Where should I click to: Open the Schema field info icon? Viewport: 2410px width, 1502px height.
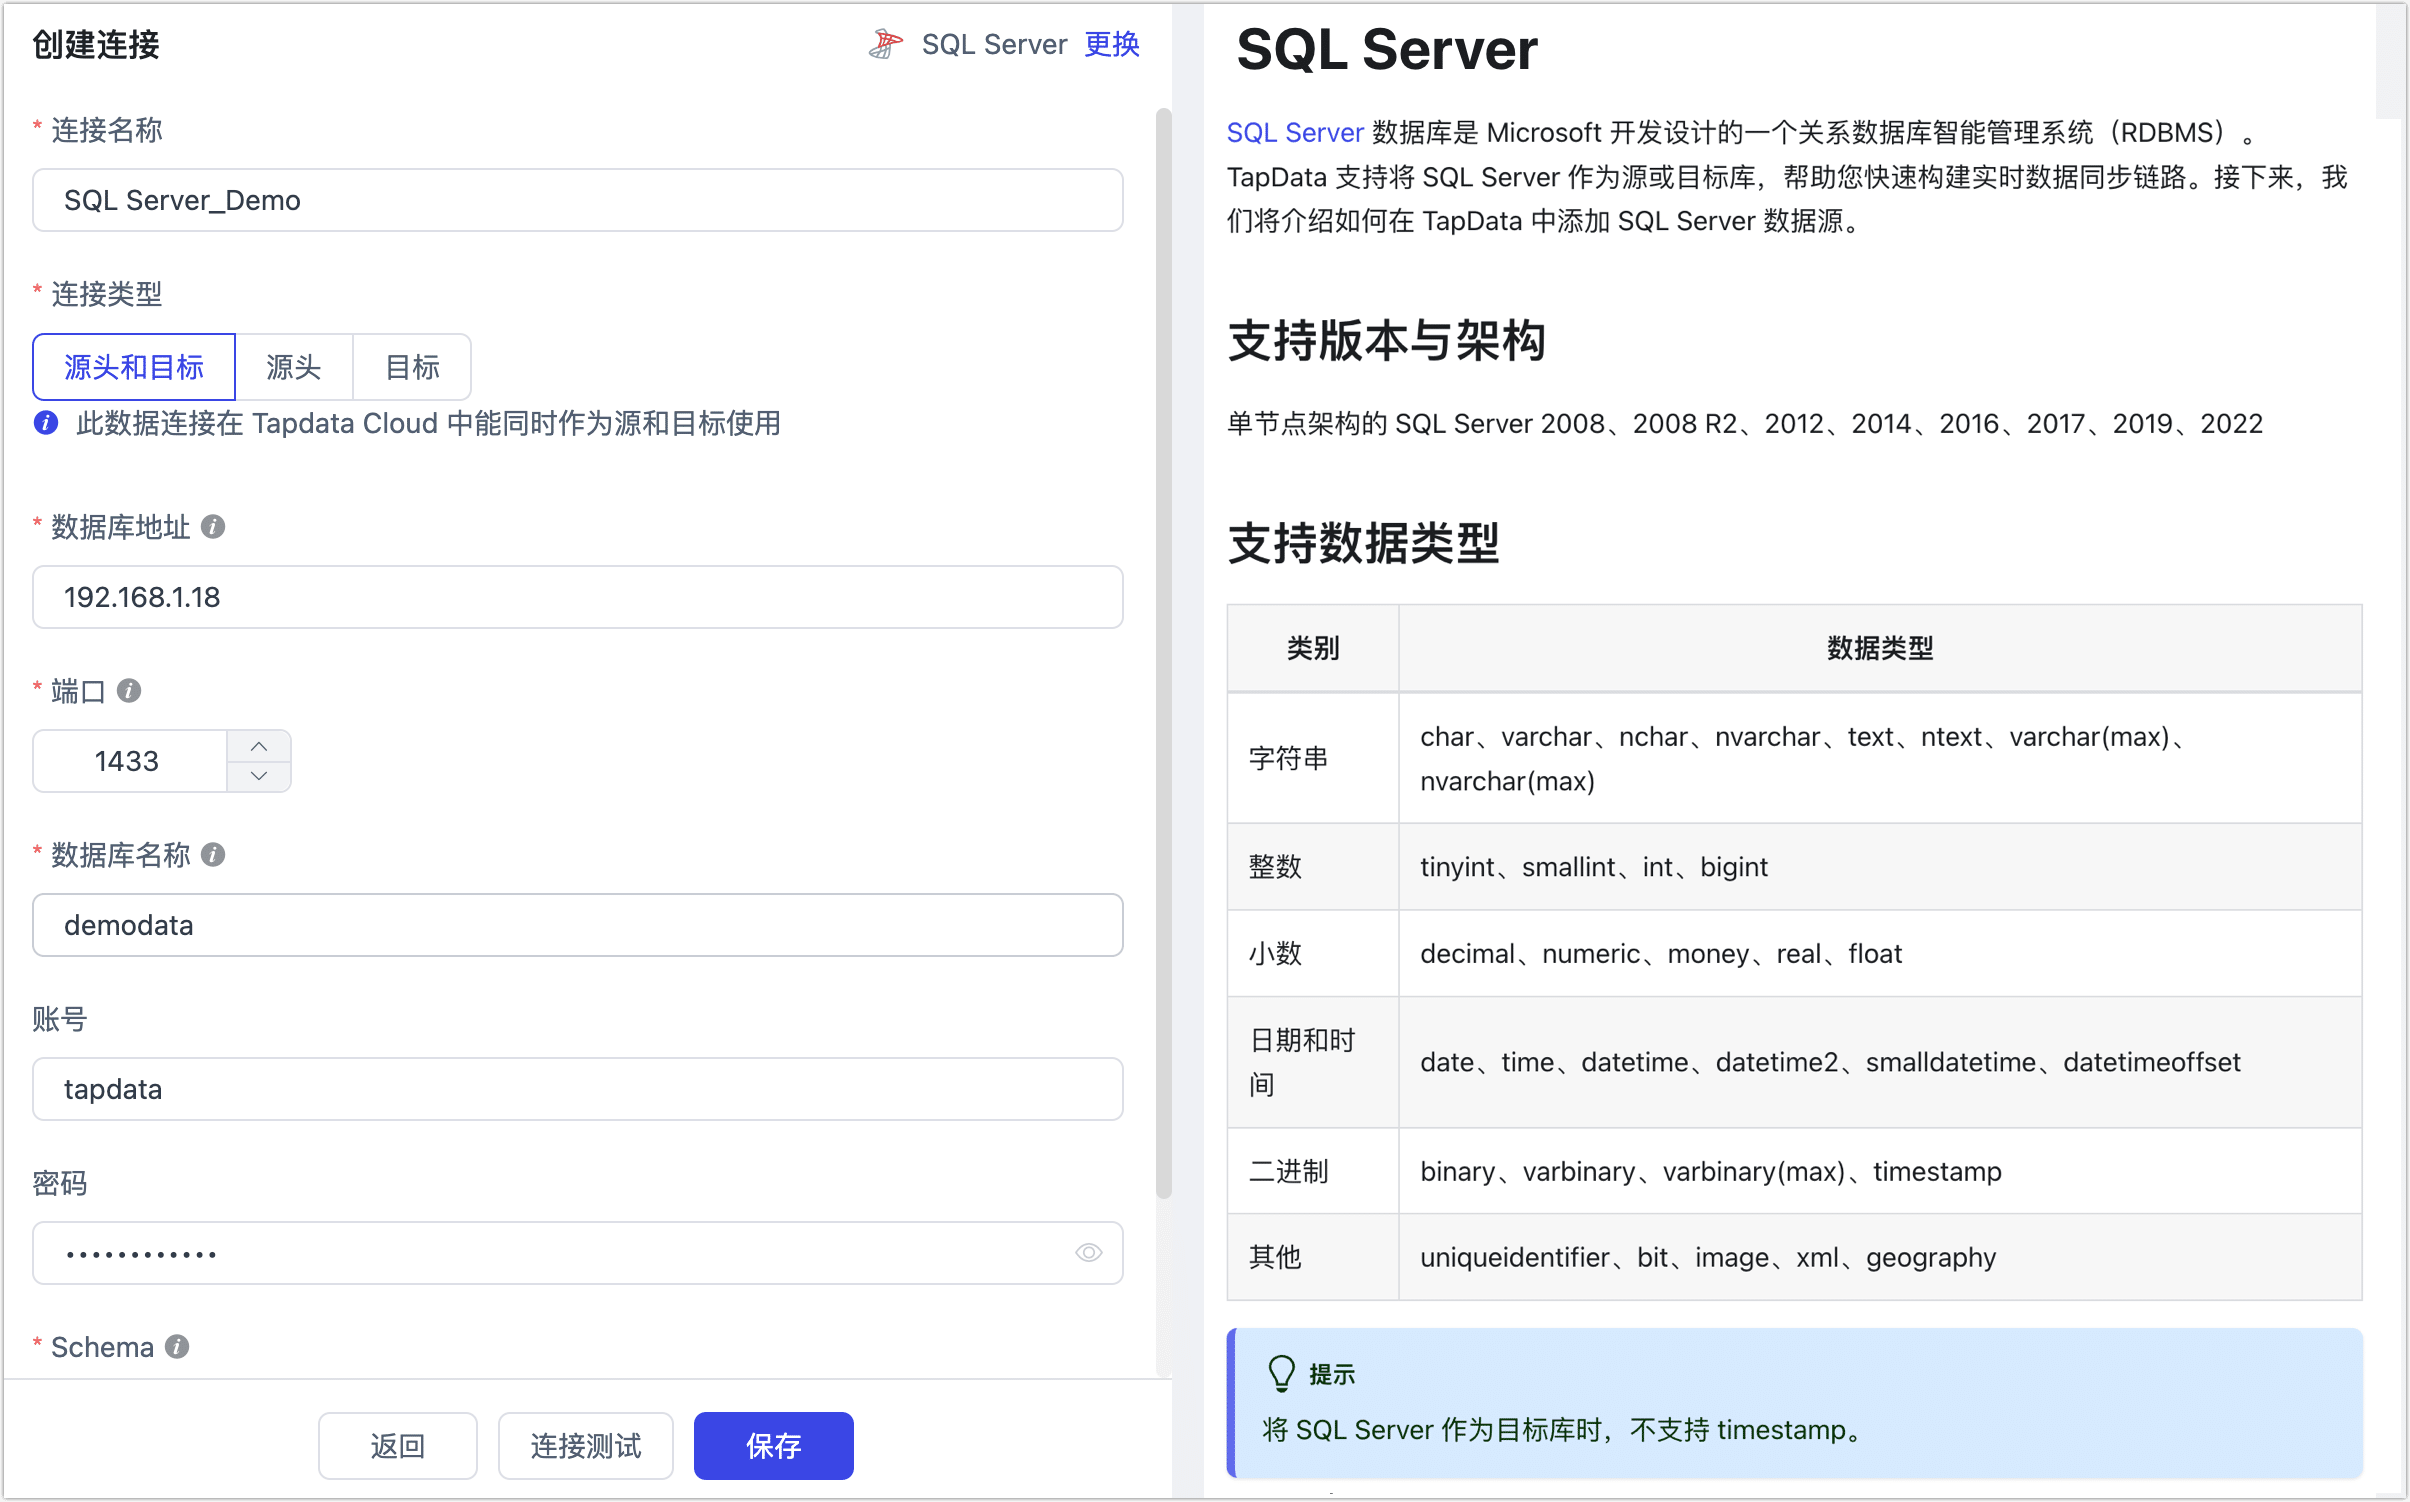[178, 1346]
